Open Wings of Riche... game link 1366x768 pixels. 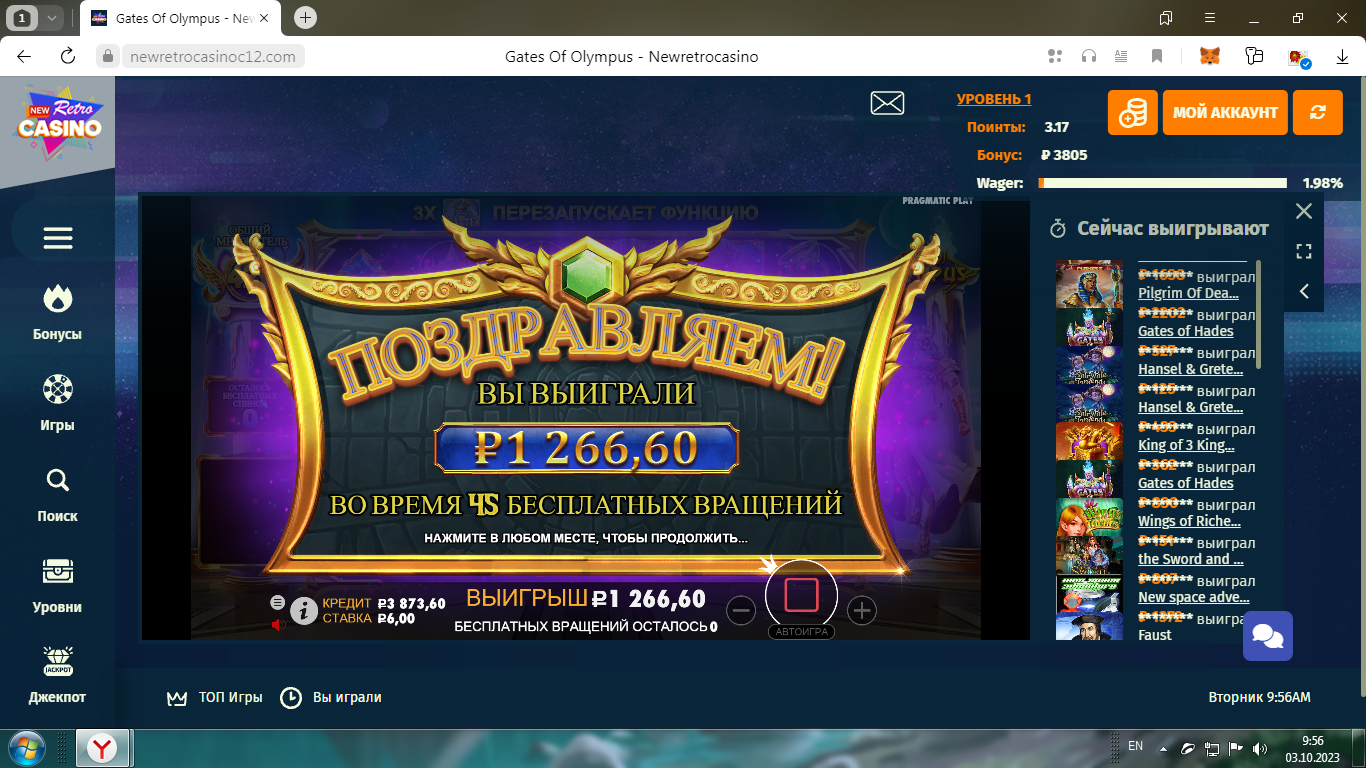[x=1189, y=521]
